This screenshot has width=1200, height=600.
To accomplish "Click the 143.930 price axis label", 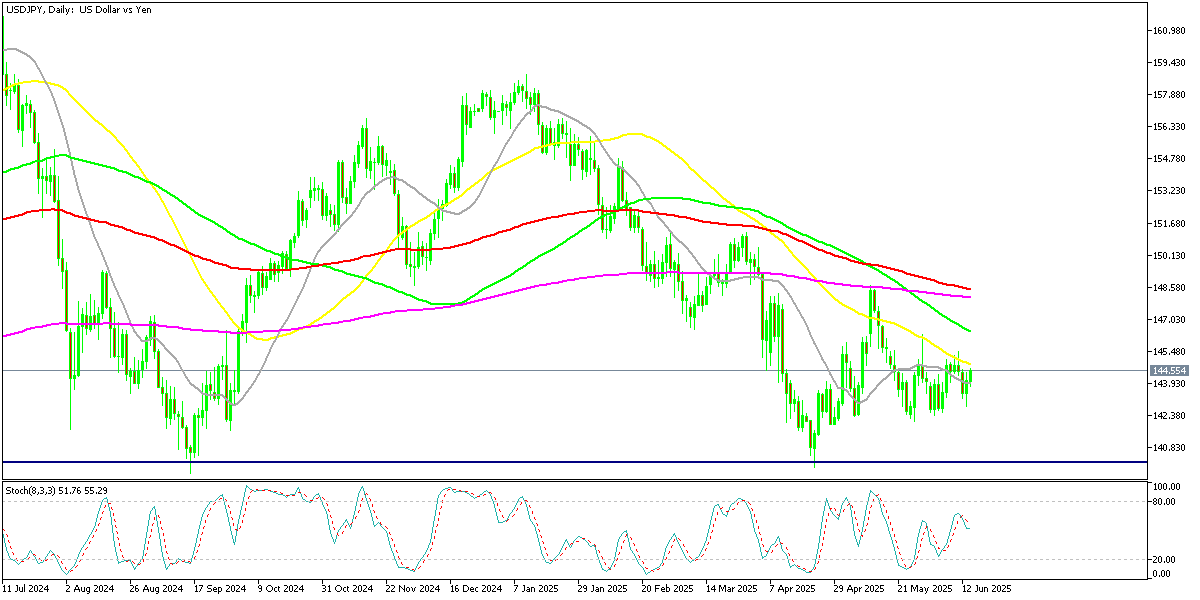I will coord(1168,384).
